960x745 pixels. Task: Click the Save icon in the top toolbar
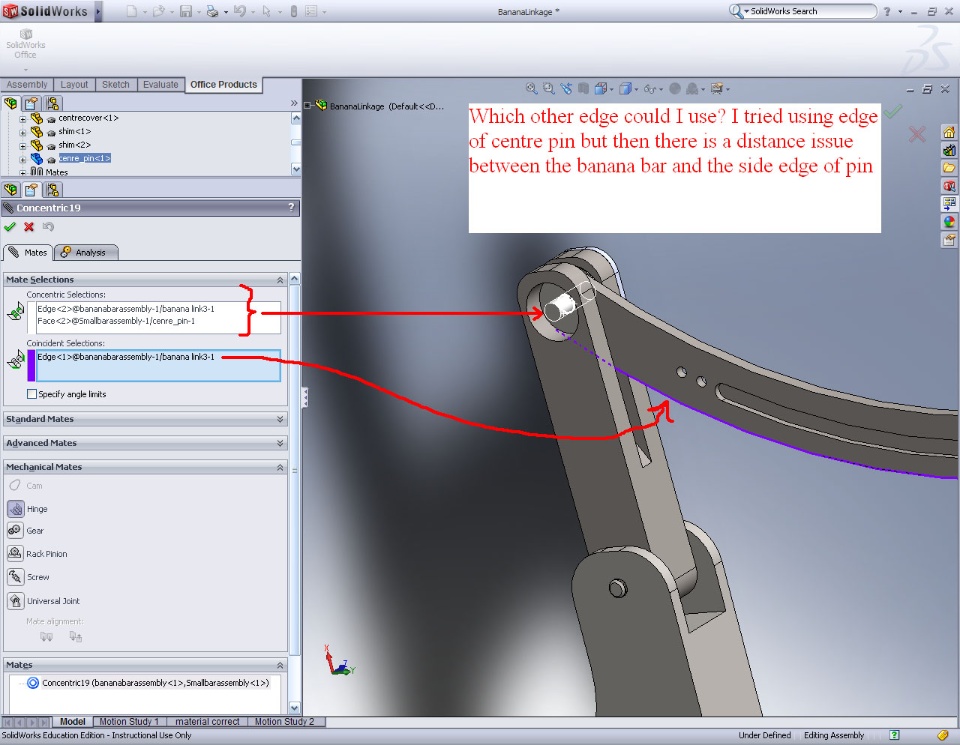pyautogui.click(x=186, y=11)
